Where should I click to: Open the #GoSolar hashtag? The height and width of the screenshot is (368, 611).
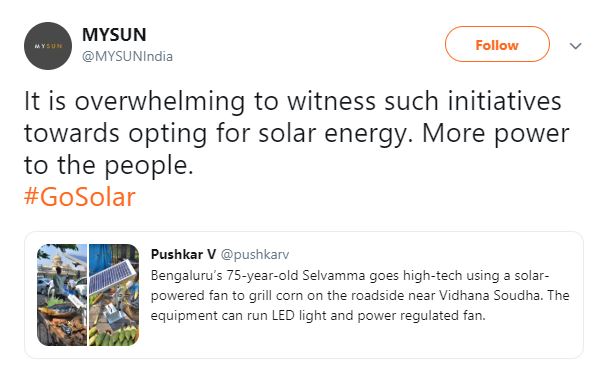point(80,197)
